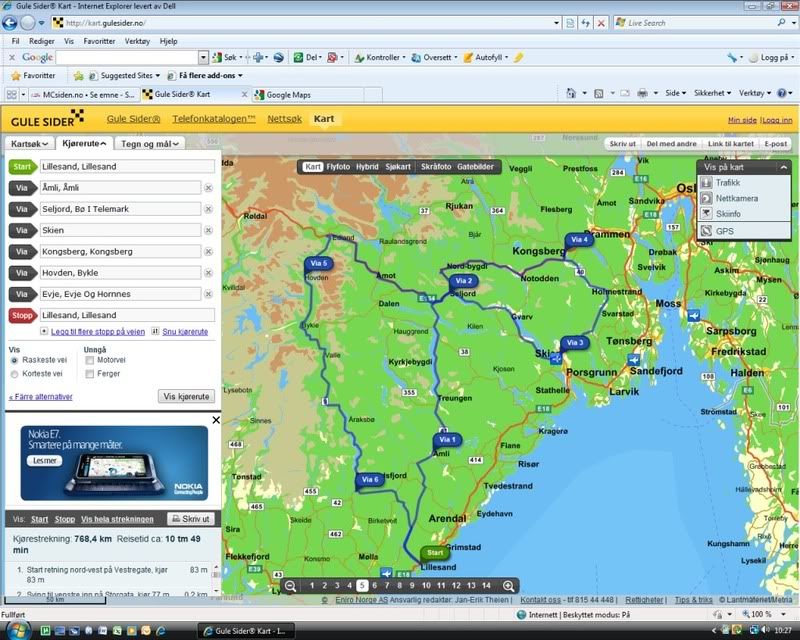The width and height of the screenshot is (800, 640).
Task: Click the Start location input field
Action: pyautogui.click(x=127, y=167)
